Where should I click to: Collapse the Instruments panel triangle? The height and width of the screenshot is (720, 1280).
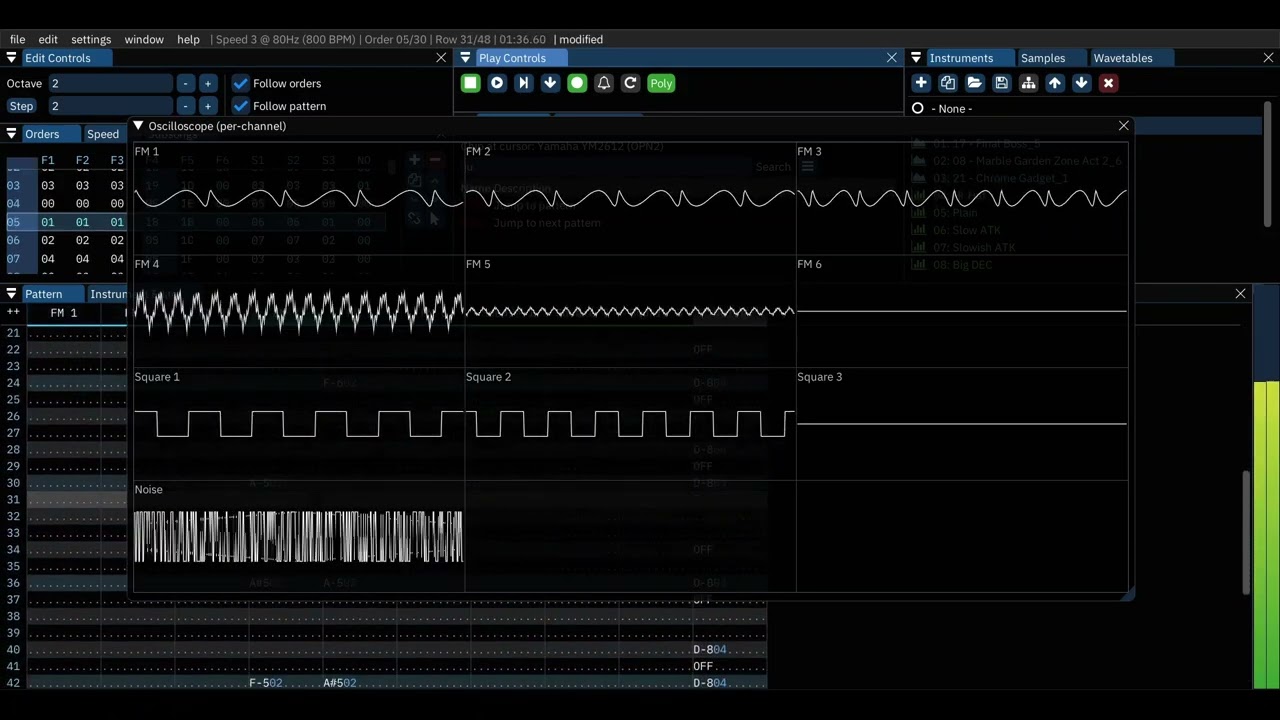pyautogui.click(x=915, y=58)
